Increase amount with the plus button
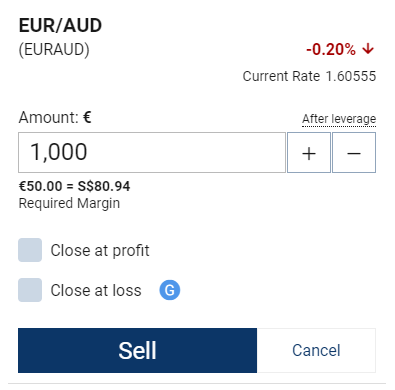395x390 pixels. [x=309, y=153]
